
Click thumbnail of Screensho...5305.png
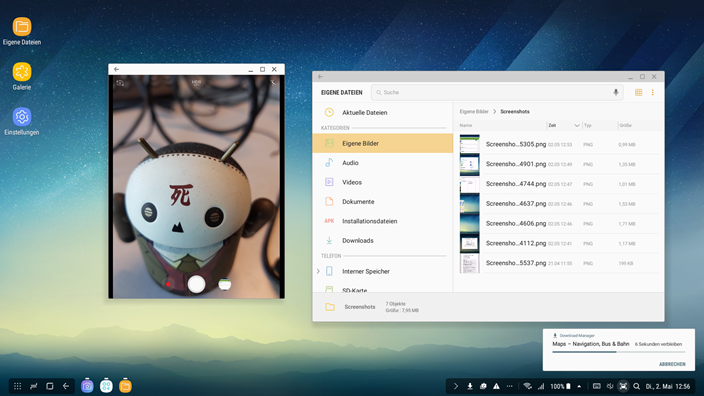tap(470, 144)
